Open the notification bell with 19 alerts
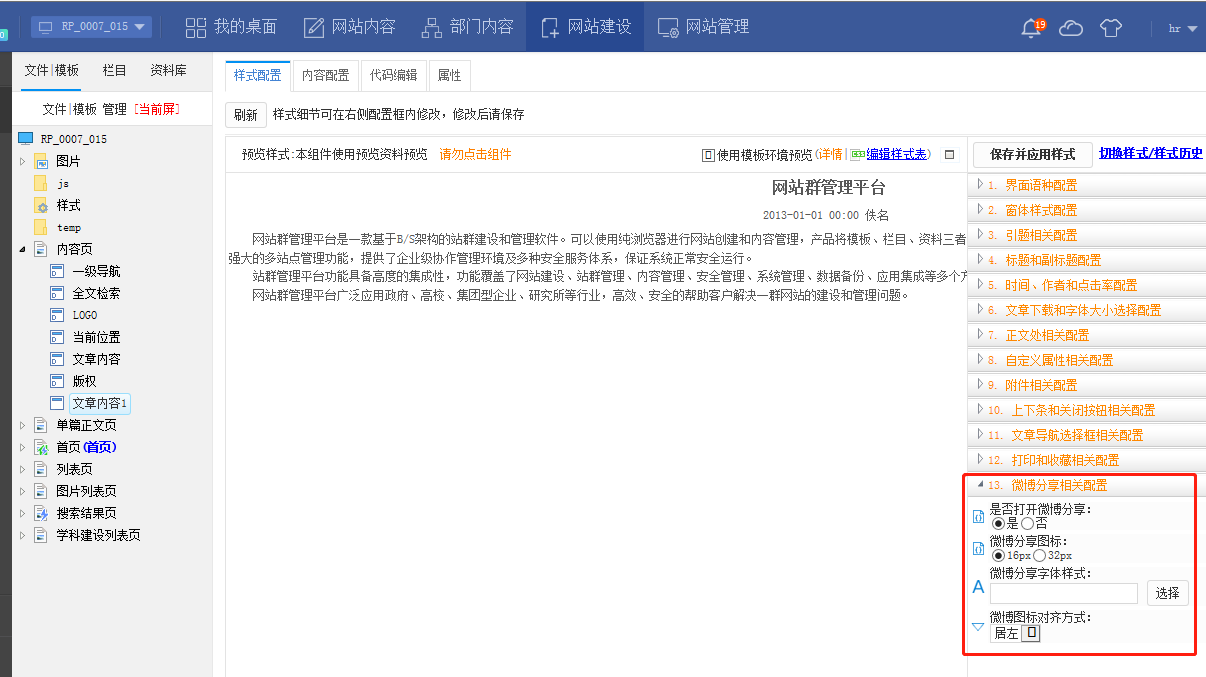This screenshot has width=1206, height=677. [1031, 28]
